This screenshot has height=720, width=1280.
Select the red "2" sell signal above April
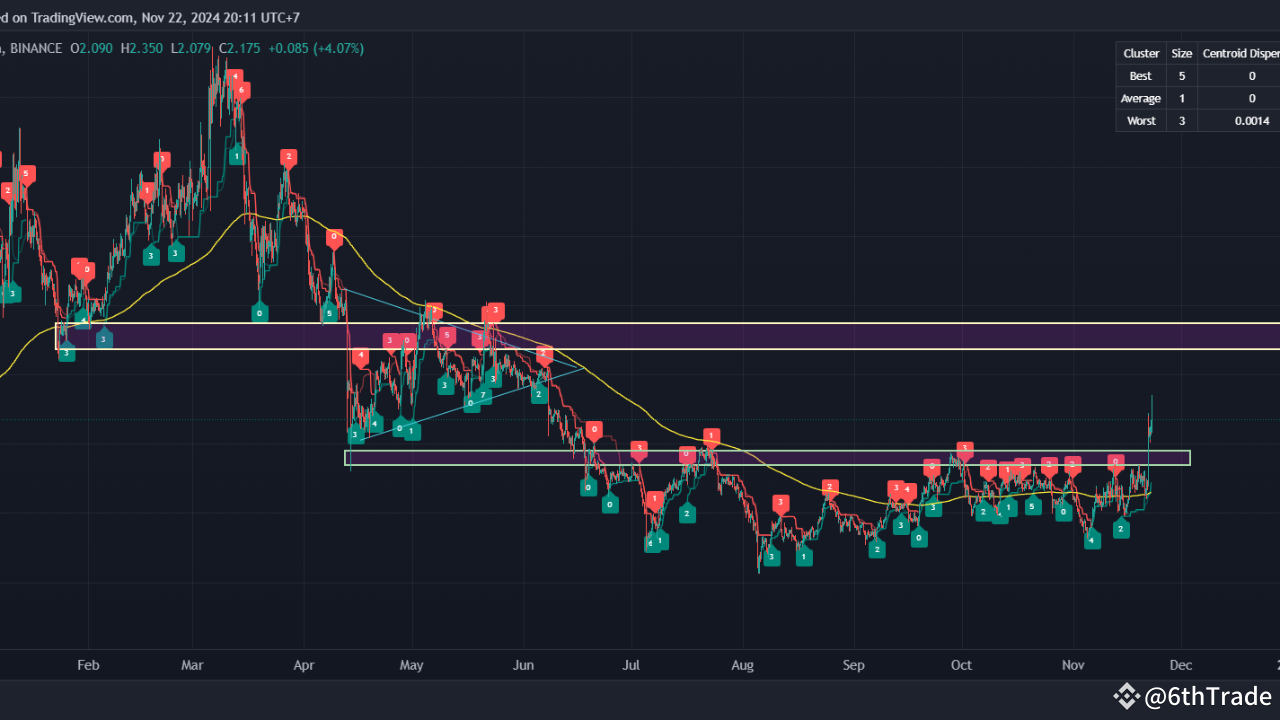pos(289,156)
